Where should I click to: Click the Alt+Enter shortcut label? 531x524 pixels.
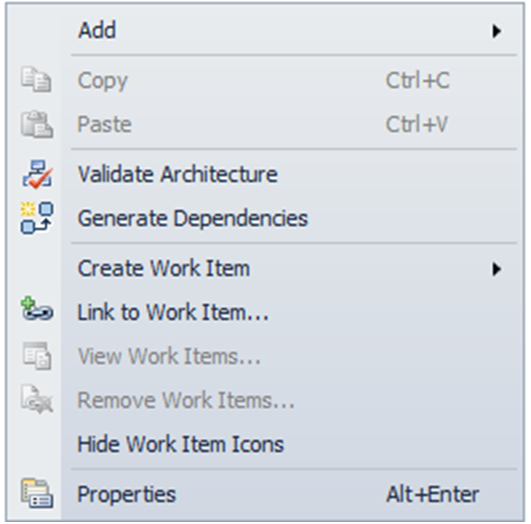click(x=432, y=494)
